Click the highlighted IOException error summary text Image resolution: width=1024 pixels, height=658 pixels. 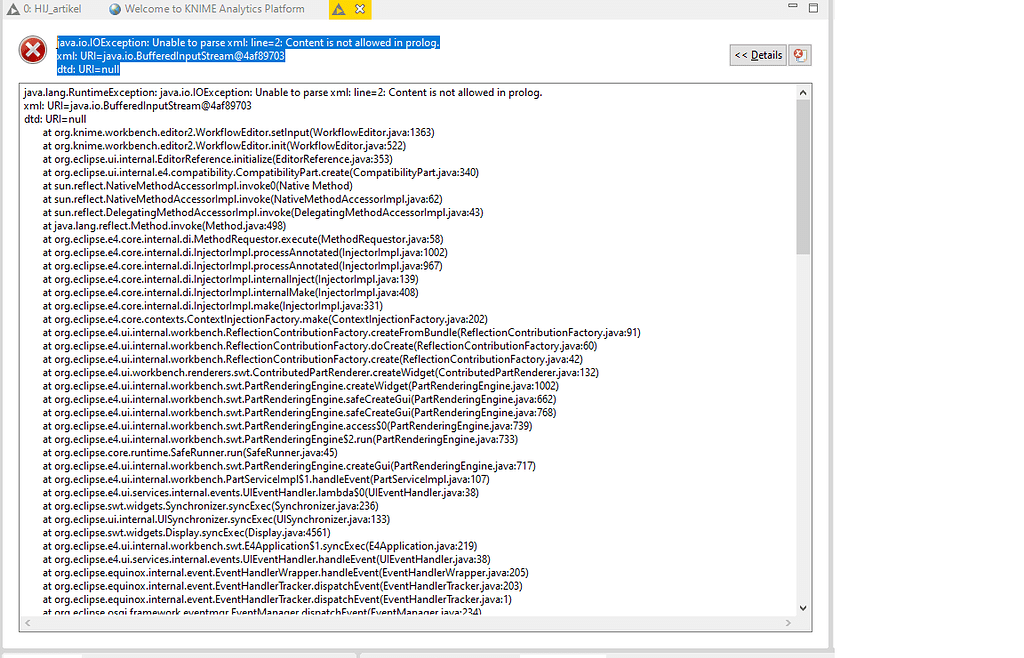[x=250, y=43]
